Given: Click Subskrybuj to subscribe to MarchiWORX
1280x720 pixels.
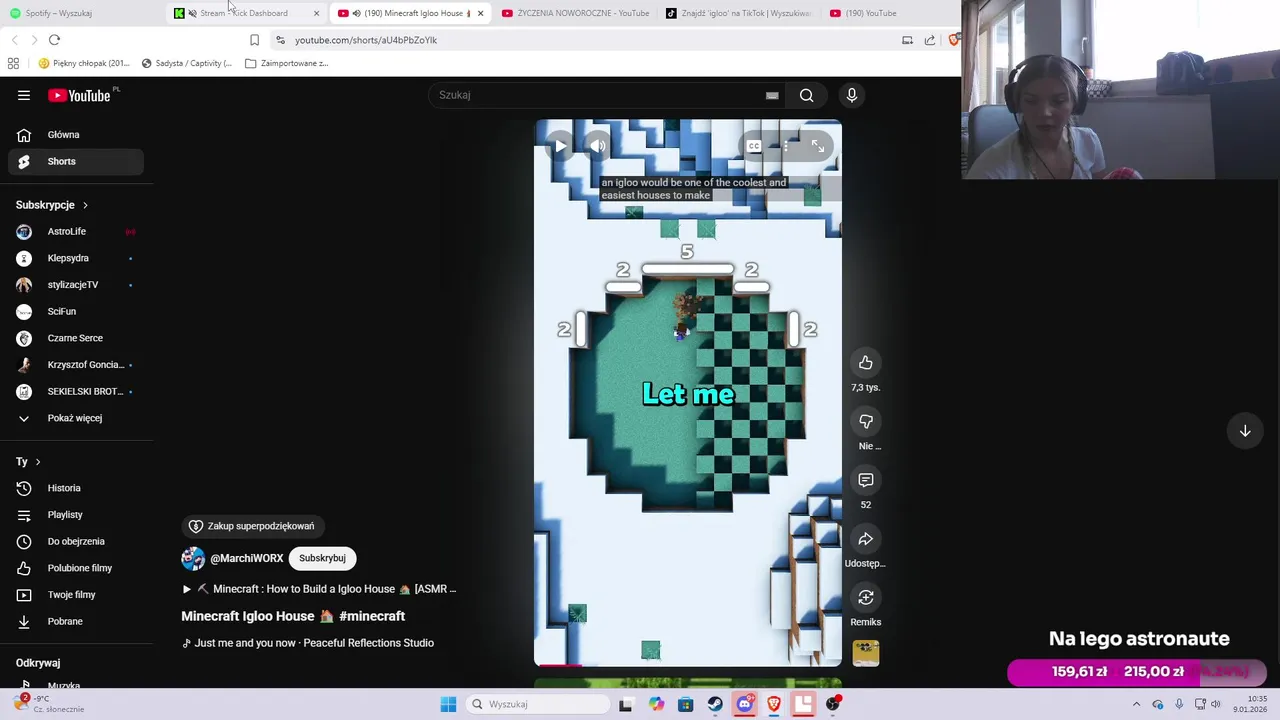Looking at the screenshot, I should pyautogui.click(x=322, y=558).
